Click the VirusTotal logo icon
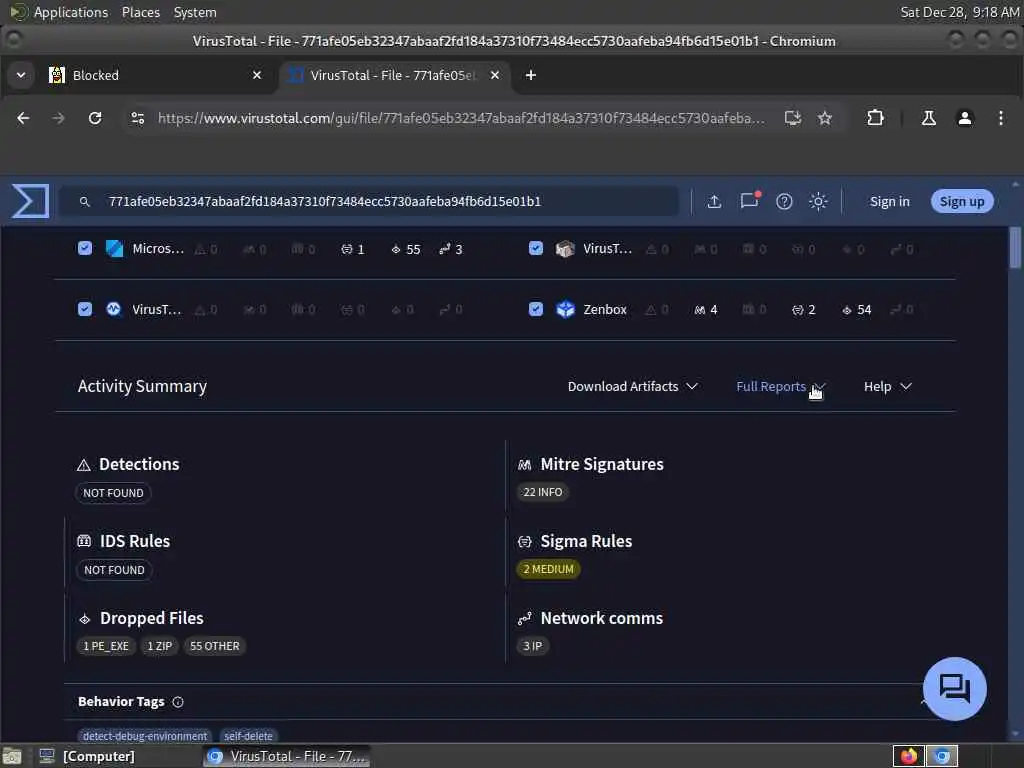Screen dimensions: 1024x768 pos(30,200)
